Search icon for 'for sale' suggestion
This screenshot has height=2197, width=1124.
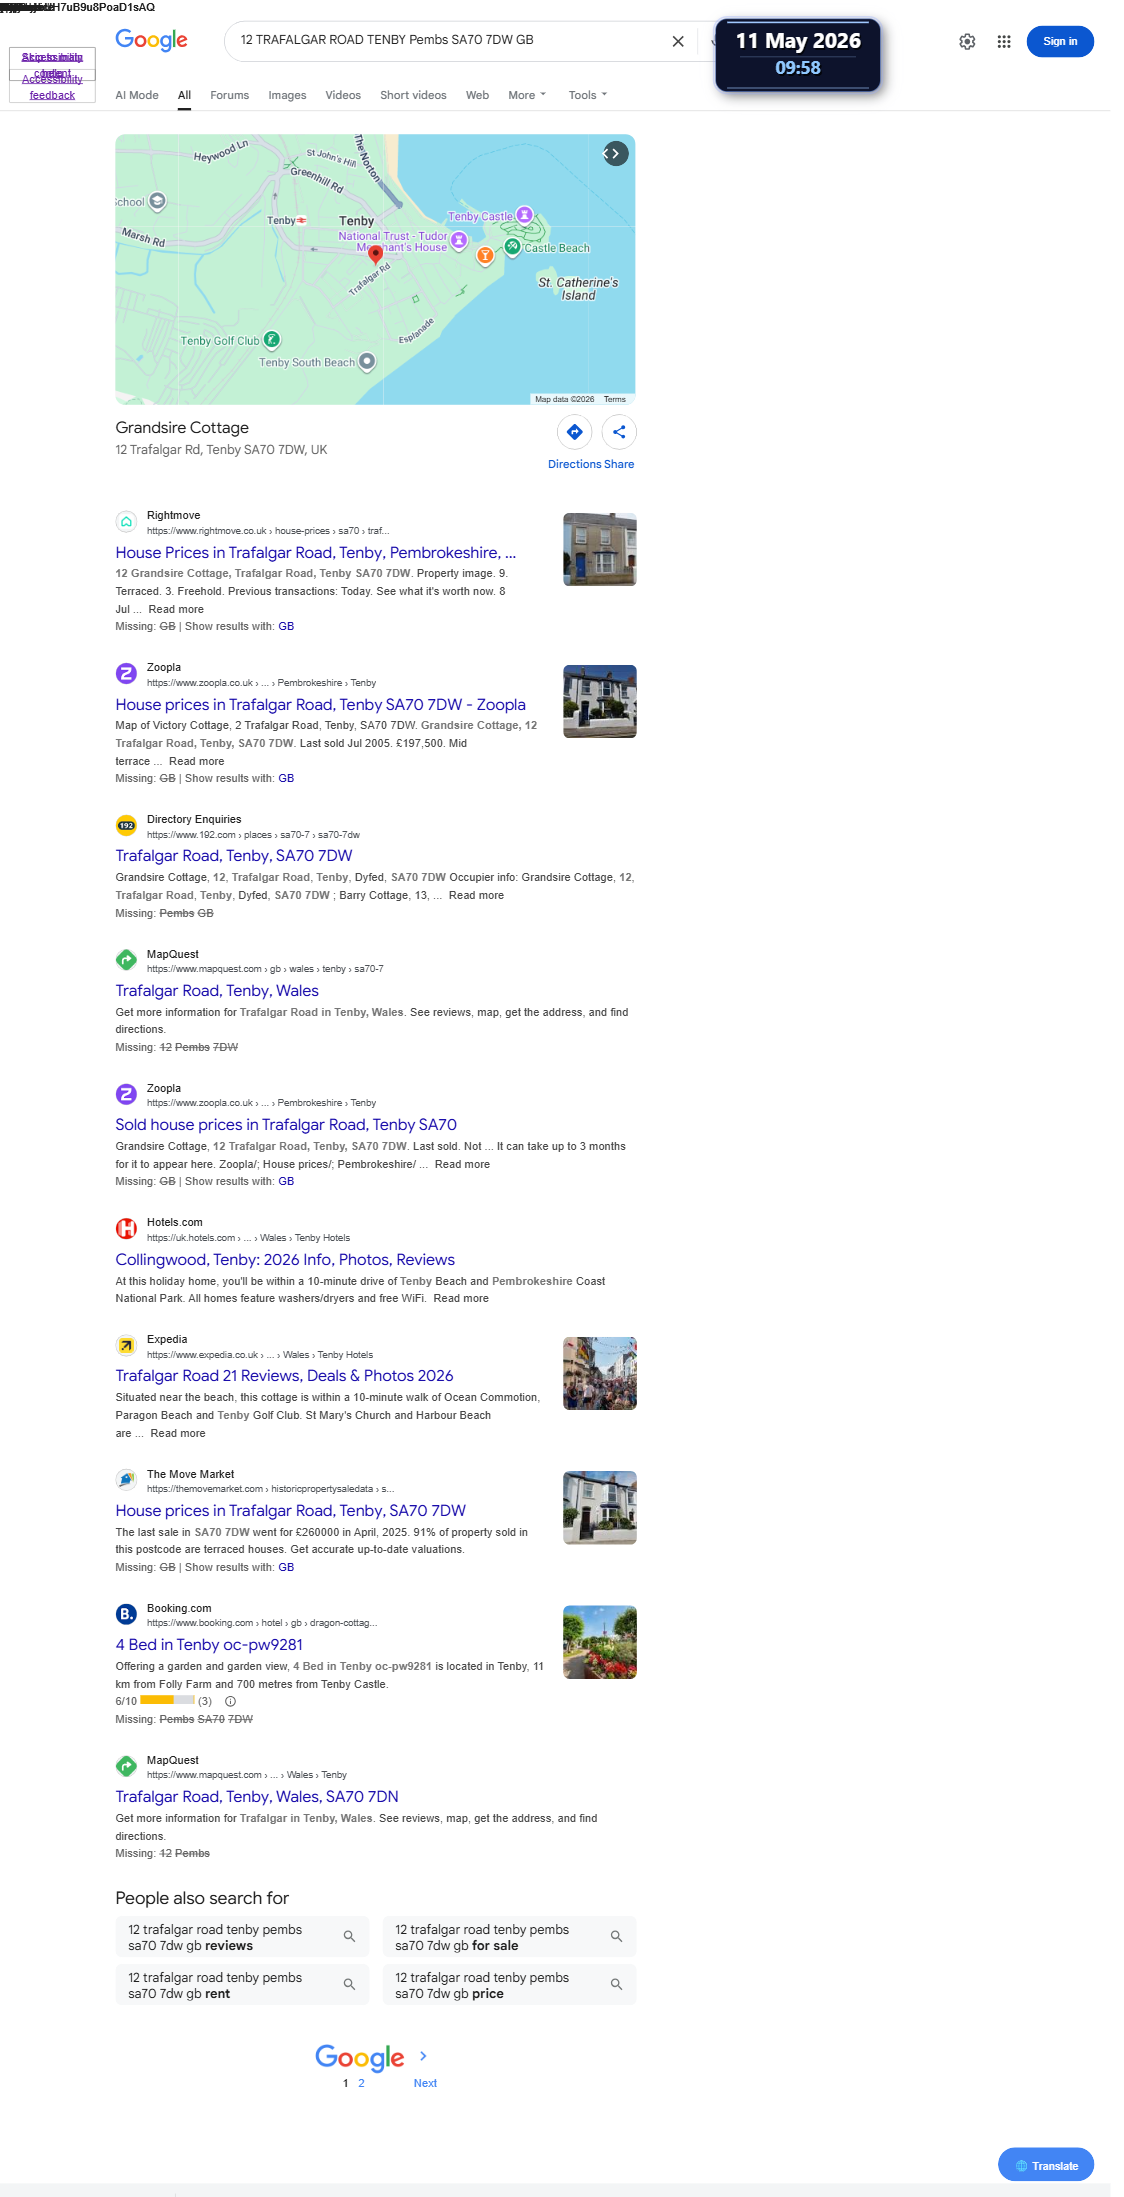616,1937
